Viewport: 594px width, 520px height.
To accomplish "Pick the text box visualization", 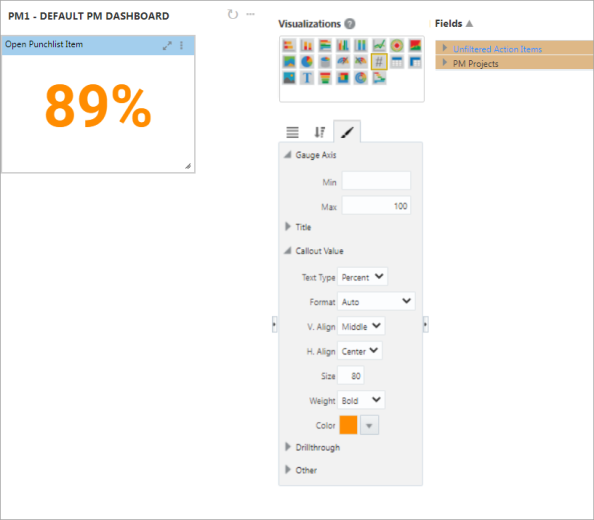I will click(306, 78).
